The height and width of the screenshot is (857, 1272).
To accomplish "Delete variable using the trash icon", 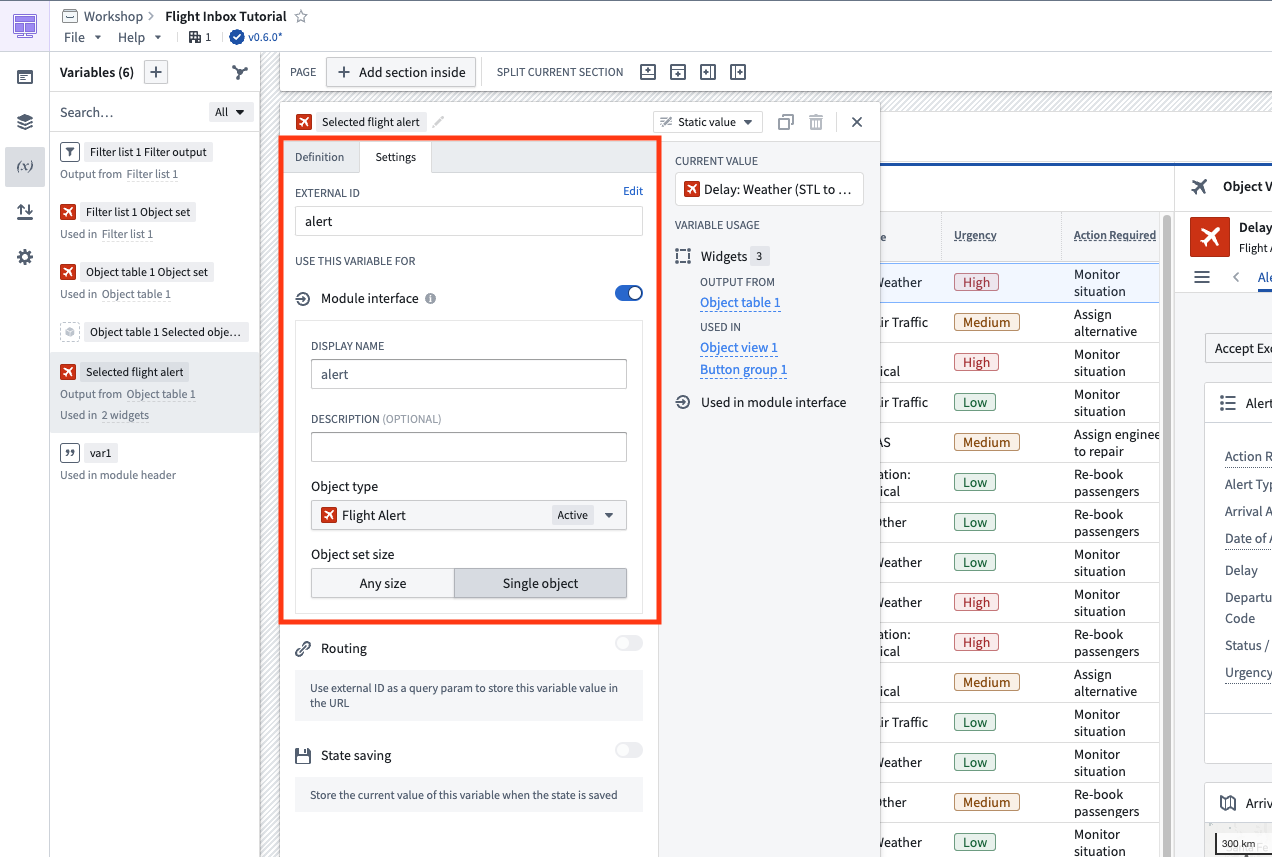I will [816, 122].
